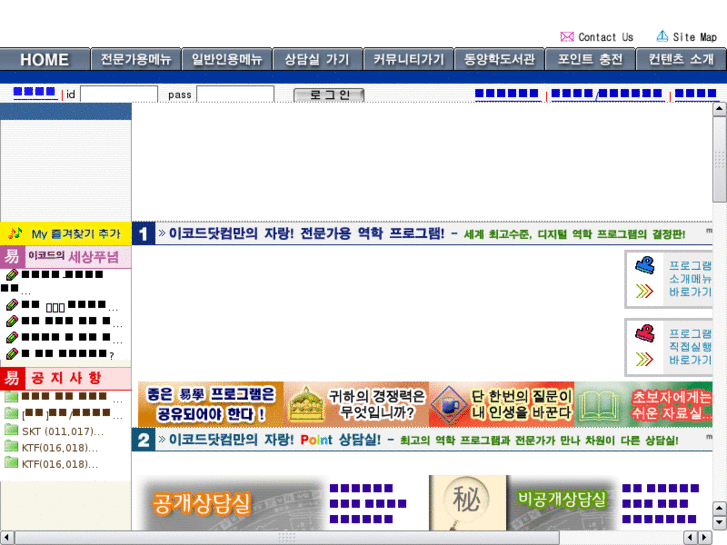Click the 좋은 易學 프로그램은 공유되어야 한다 banner

pos(210,404)
